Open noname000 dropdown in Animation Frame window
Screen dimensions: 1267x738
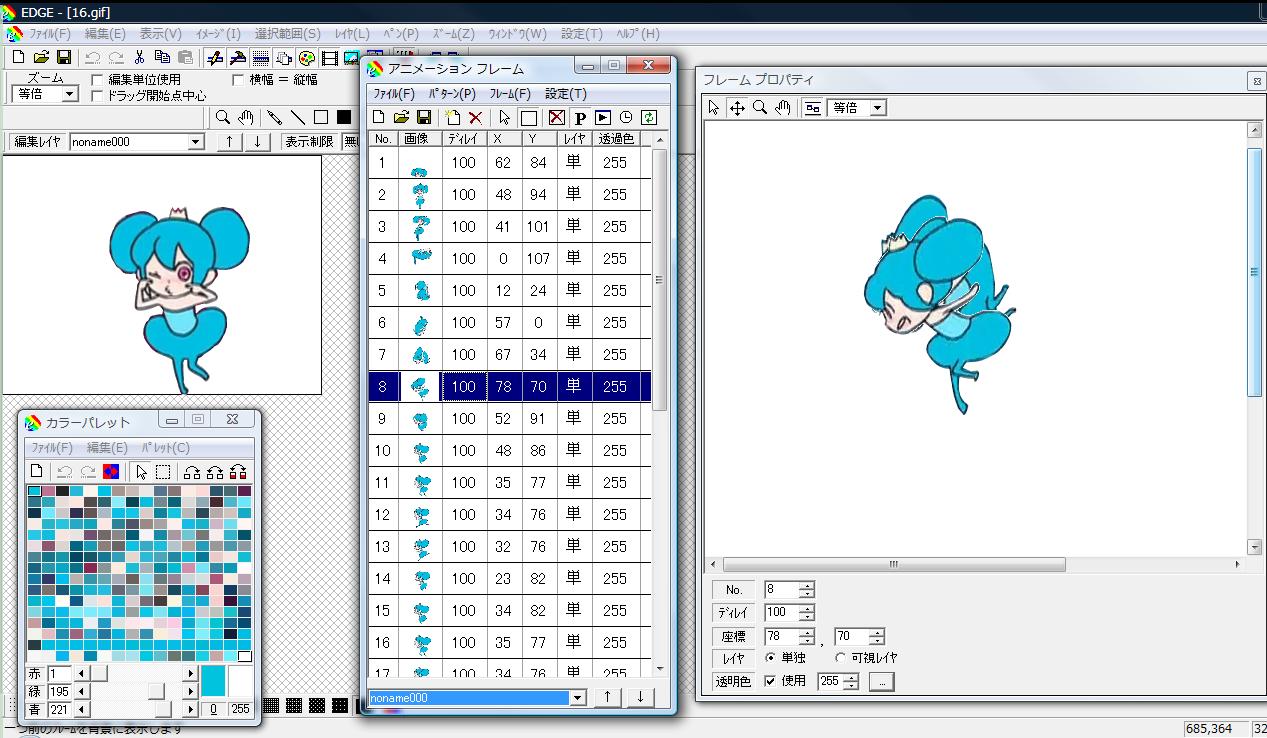[577, 698]
